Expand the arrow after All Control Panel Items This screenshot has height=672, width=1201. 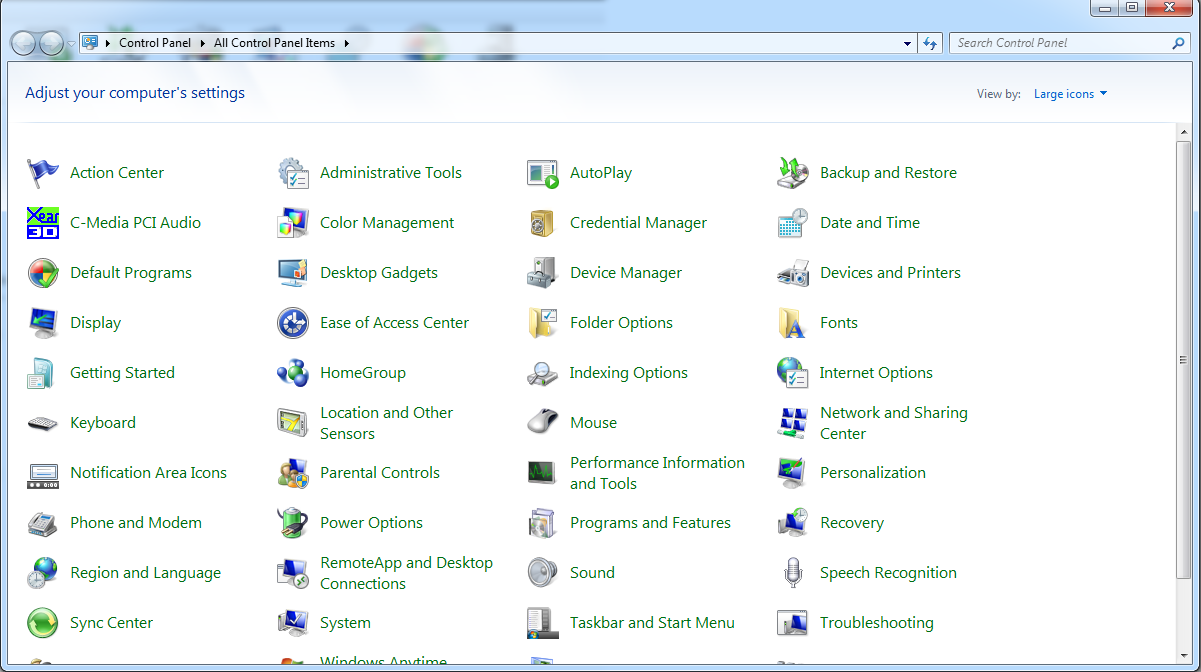pos(347,44)
